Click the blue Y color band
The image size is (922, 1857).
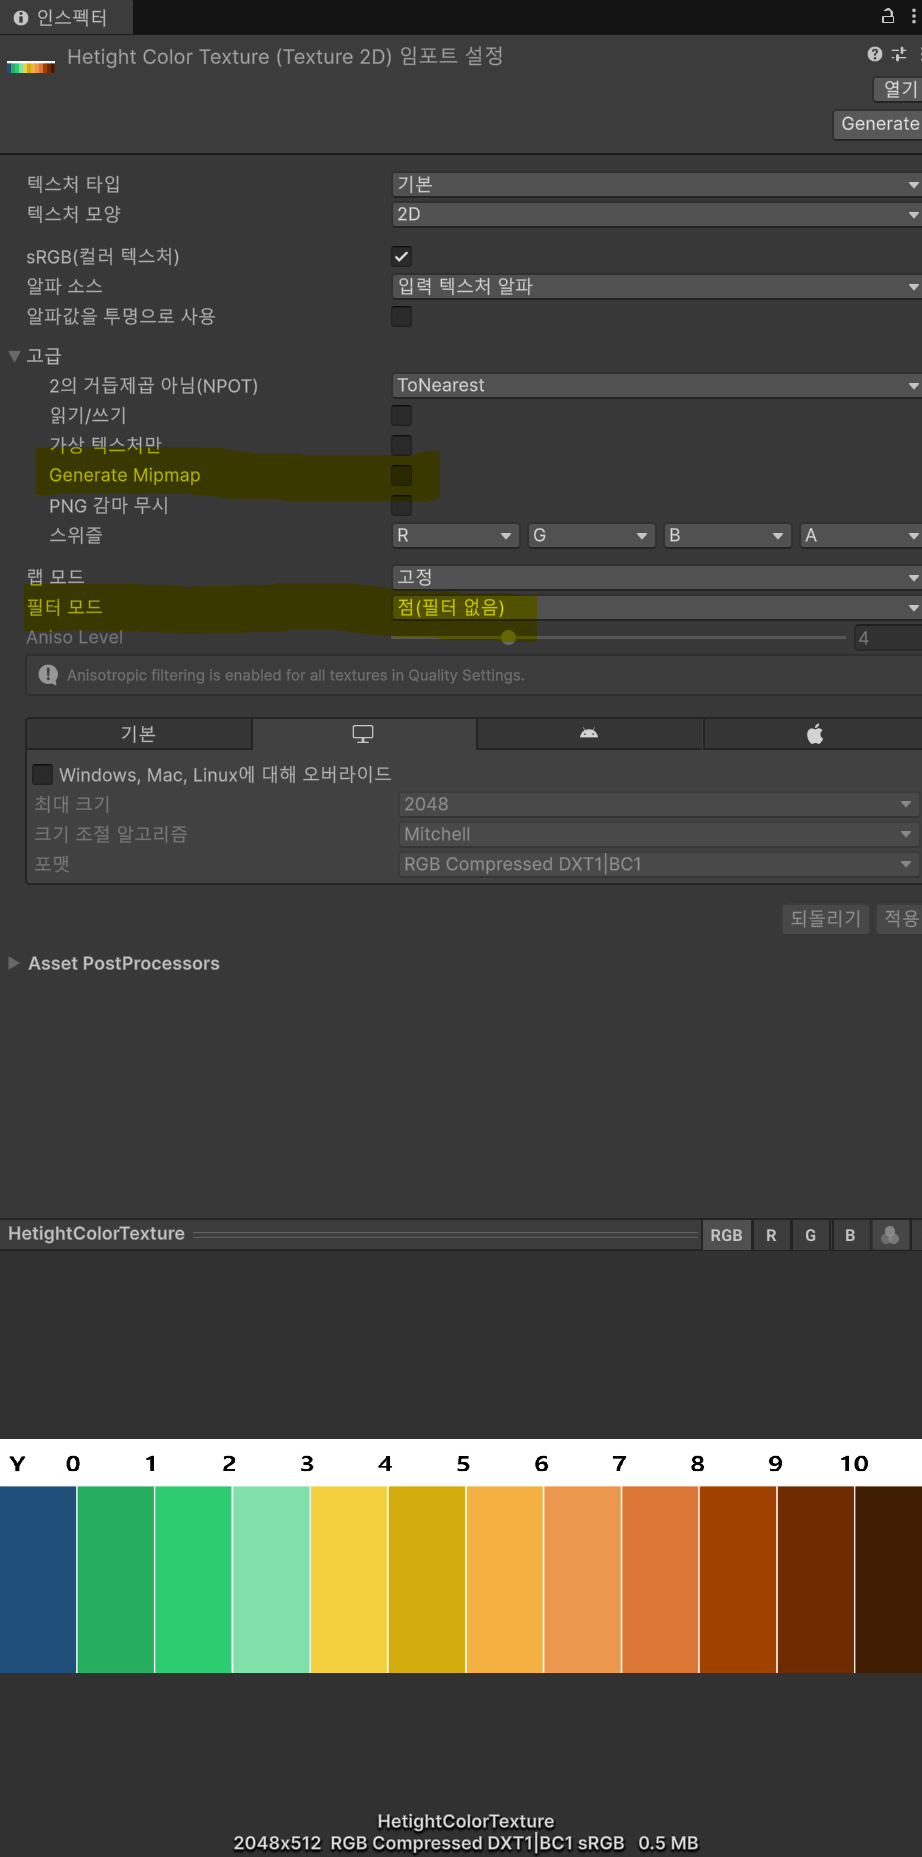click(38, 1579)
